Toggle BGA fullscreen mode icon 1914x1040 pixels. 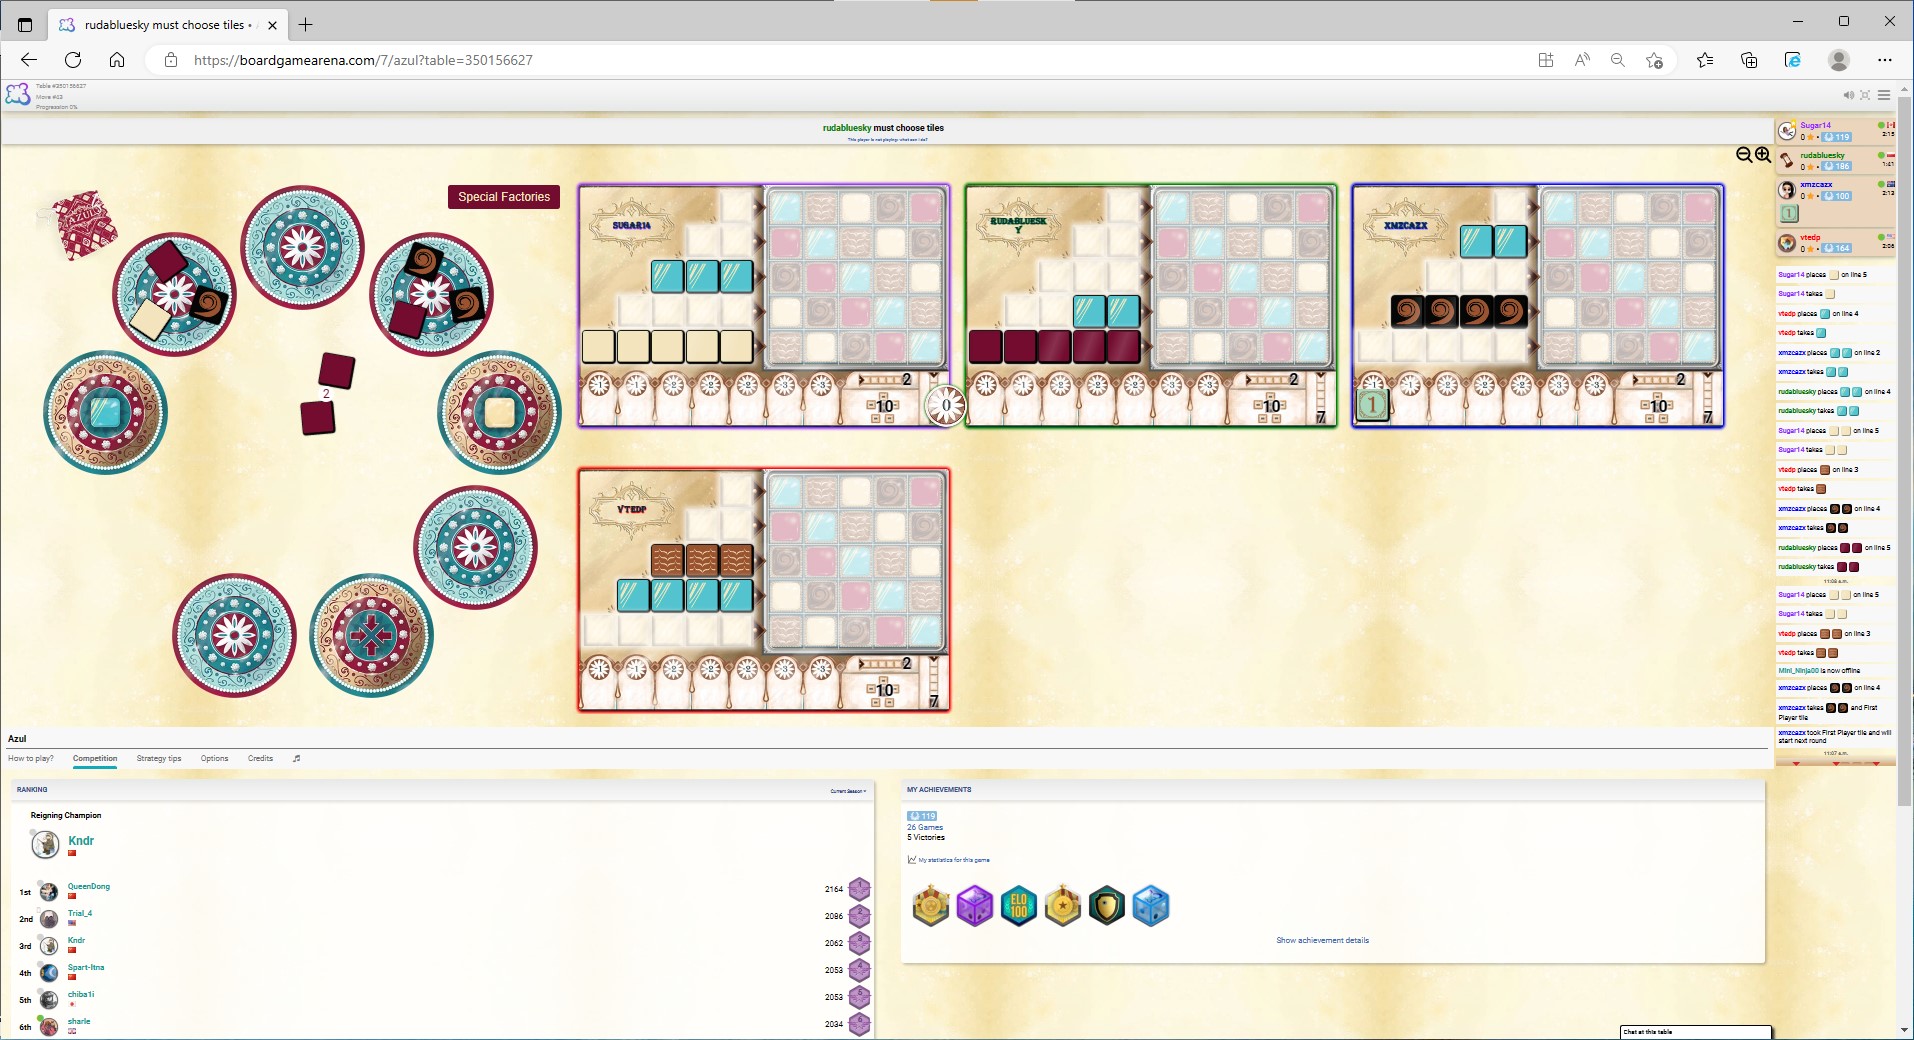1865,95
